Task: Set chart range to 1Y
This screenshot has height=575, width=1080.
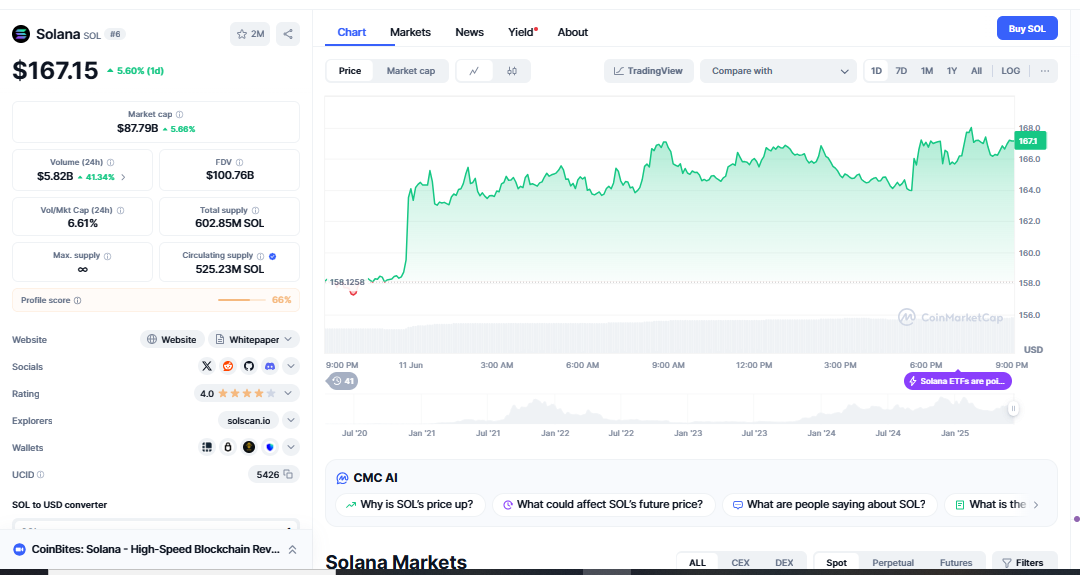Action: pyautogui.click(x=952, y=71)
